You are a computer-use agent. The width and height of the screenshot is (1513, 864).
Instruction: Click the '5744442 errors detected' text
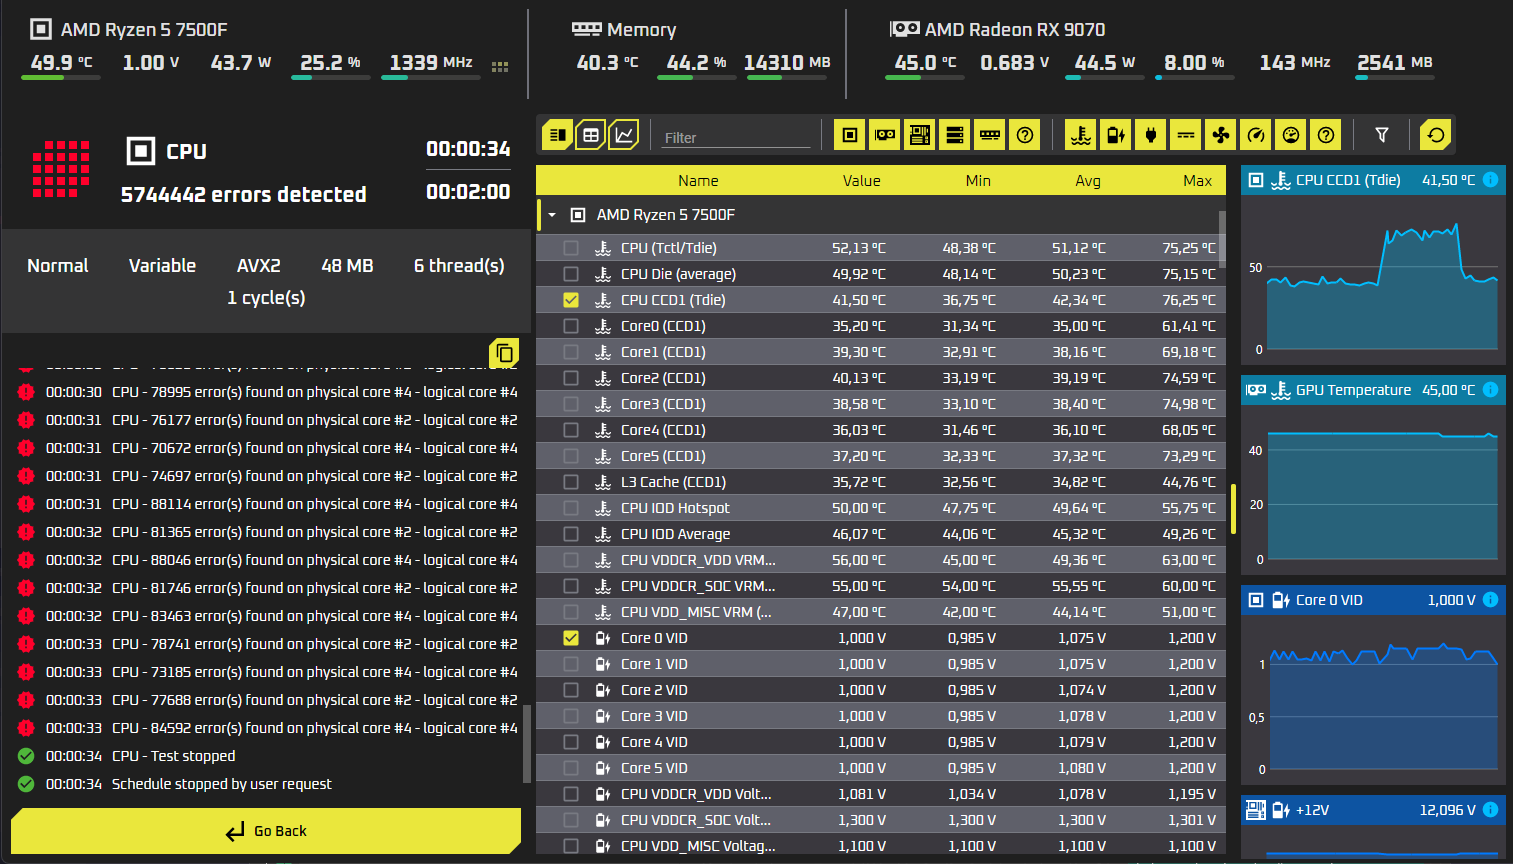click(244, 194)
